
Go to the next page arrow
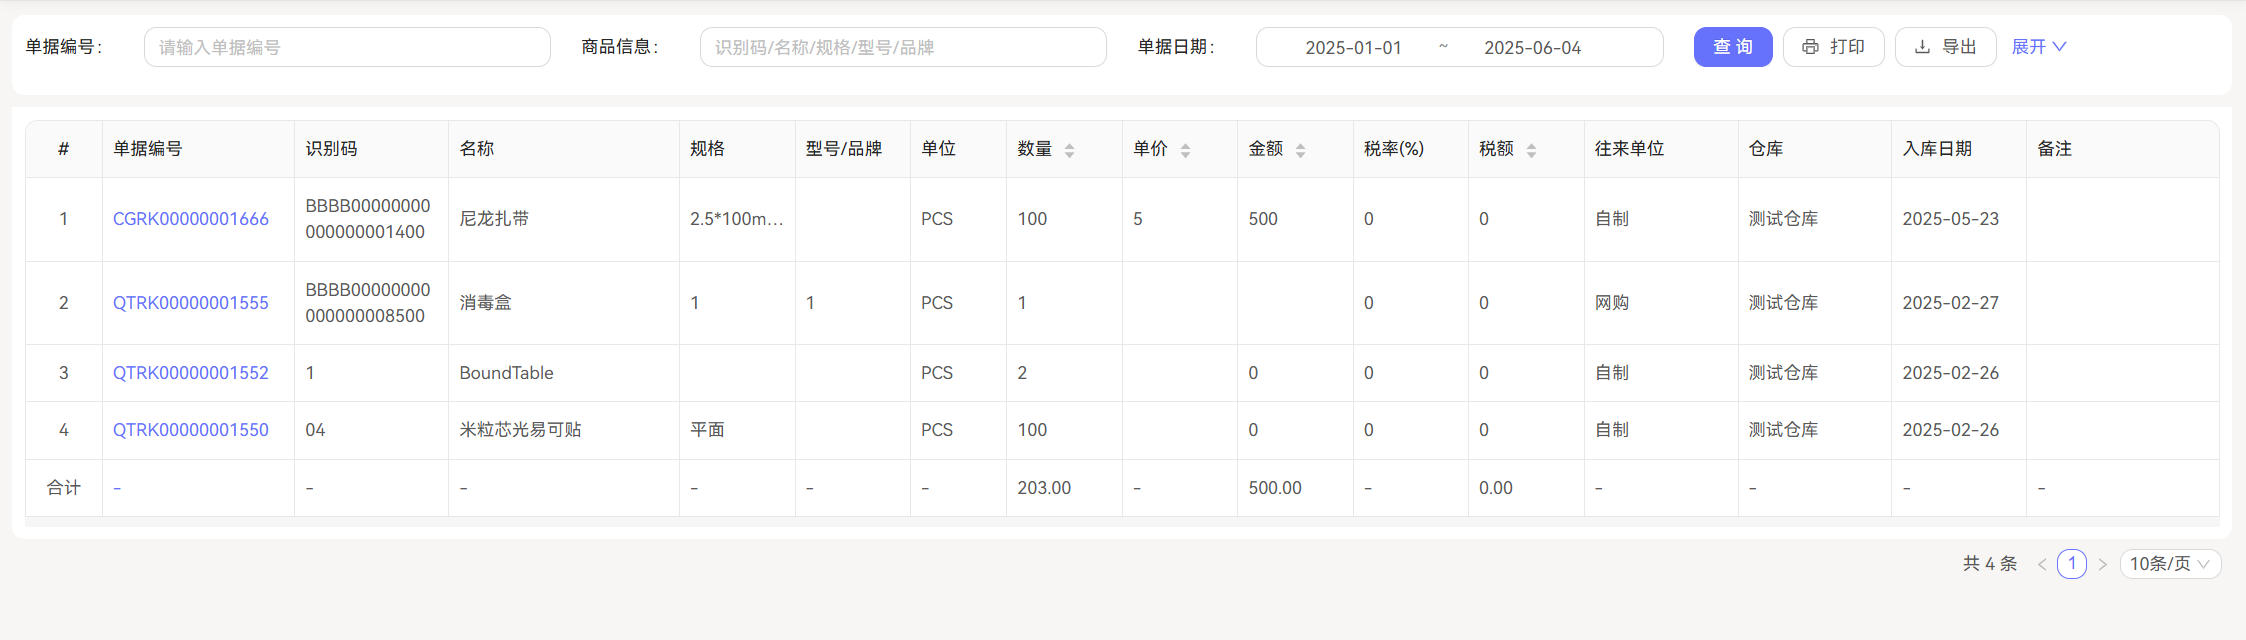[x=2102, y=564]
